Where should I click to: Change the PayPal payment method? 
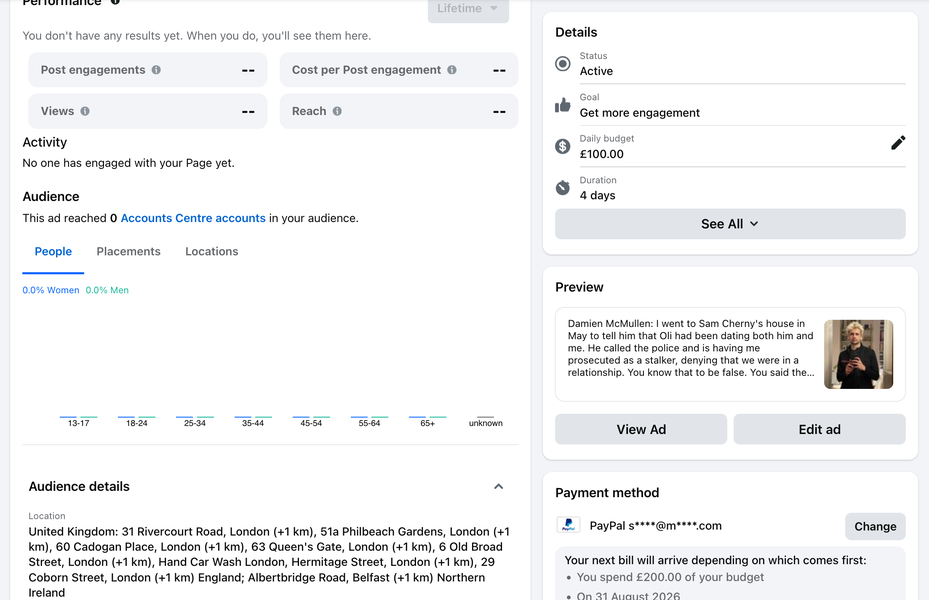[875, 527]
